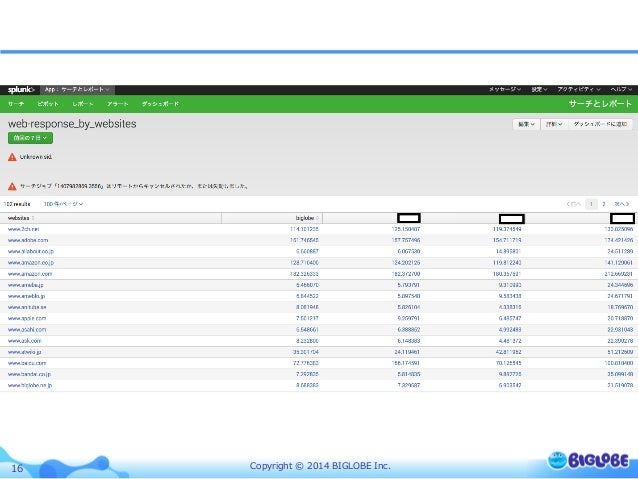Open the 100件/ページ per-page dropdown

click(63, 204)
